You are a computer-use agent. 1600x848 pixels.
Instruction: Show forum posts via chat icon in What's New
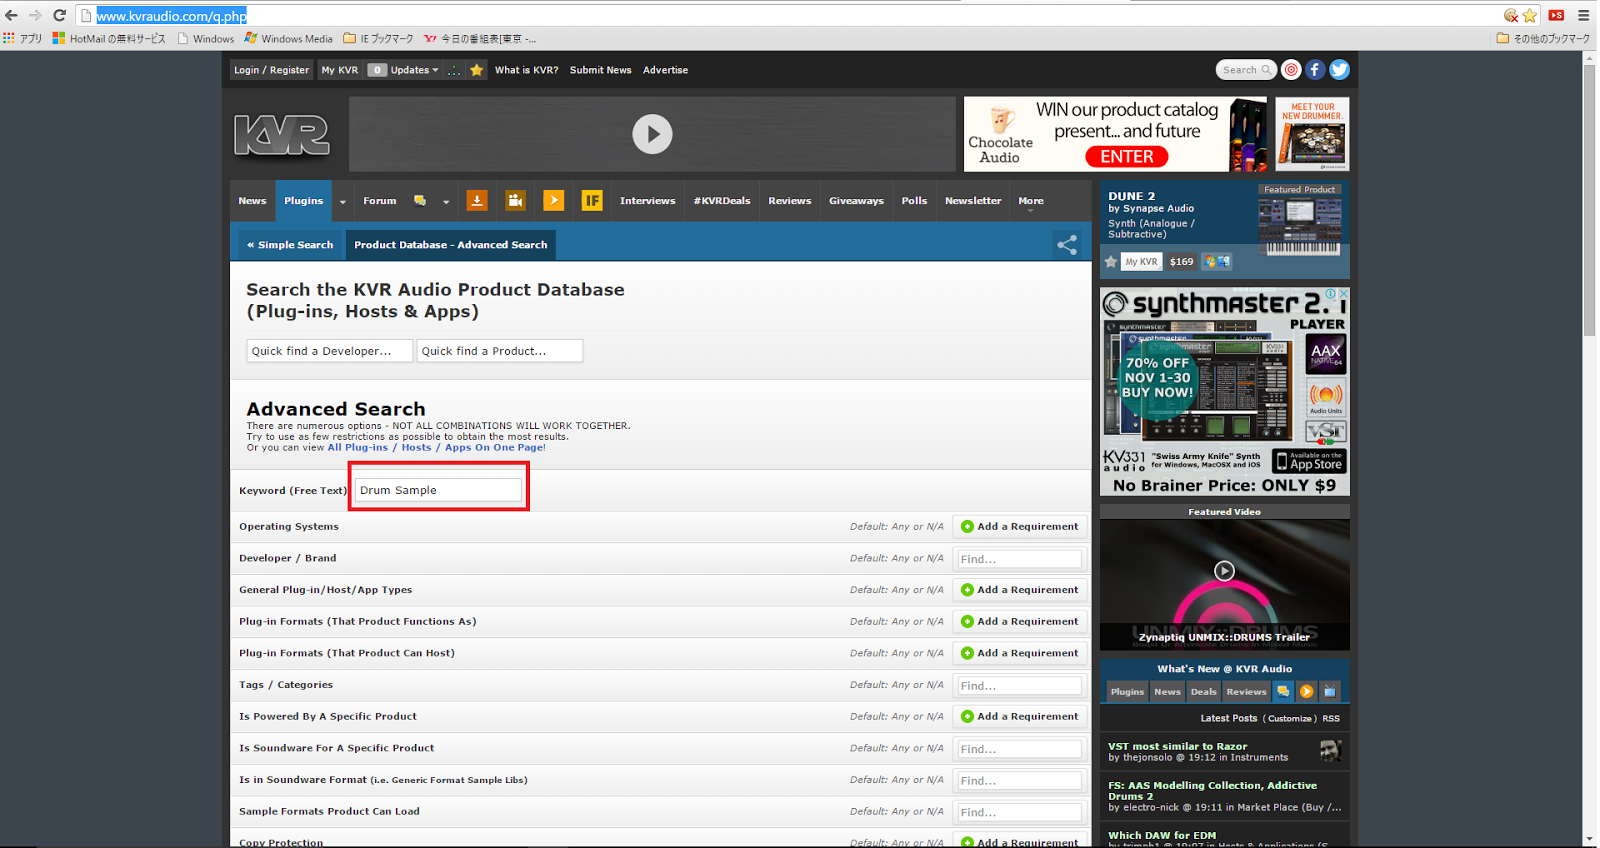pos(1283,692)
